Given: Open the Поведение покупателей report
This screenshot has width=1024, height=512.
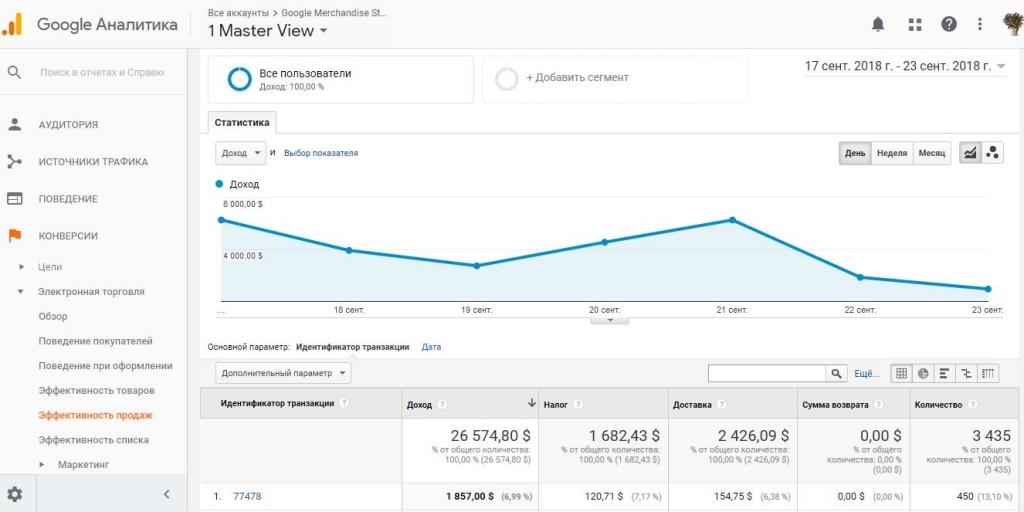Looking at the screenshot, I should click(95, 341).
